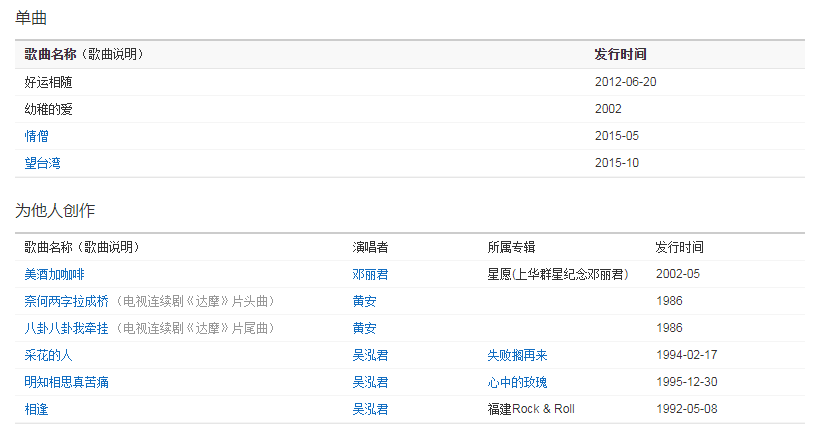Open the 奈何两字拉成桥 song link
The height and width of the screenshot is (430, 823).
(x=67, y=301)
